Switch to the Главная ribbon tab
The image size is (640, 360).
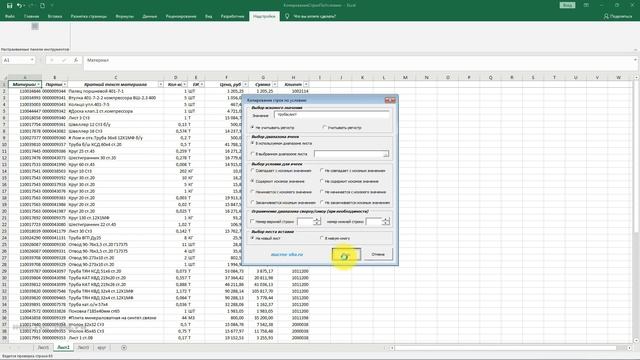(31, 16)
